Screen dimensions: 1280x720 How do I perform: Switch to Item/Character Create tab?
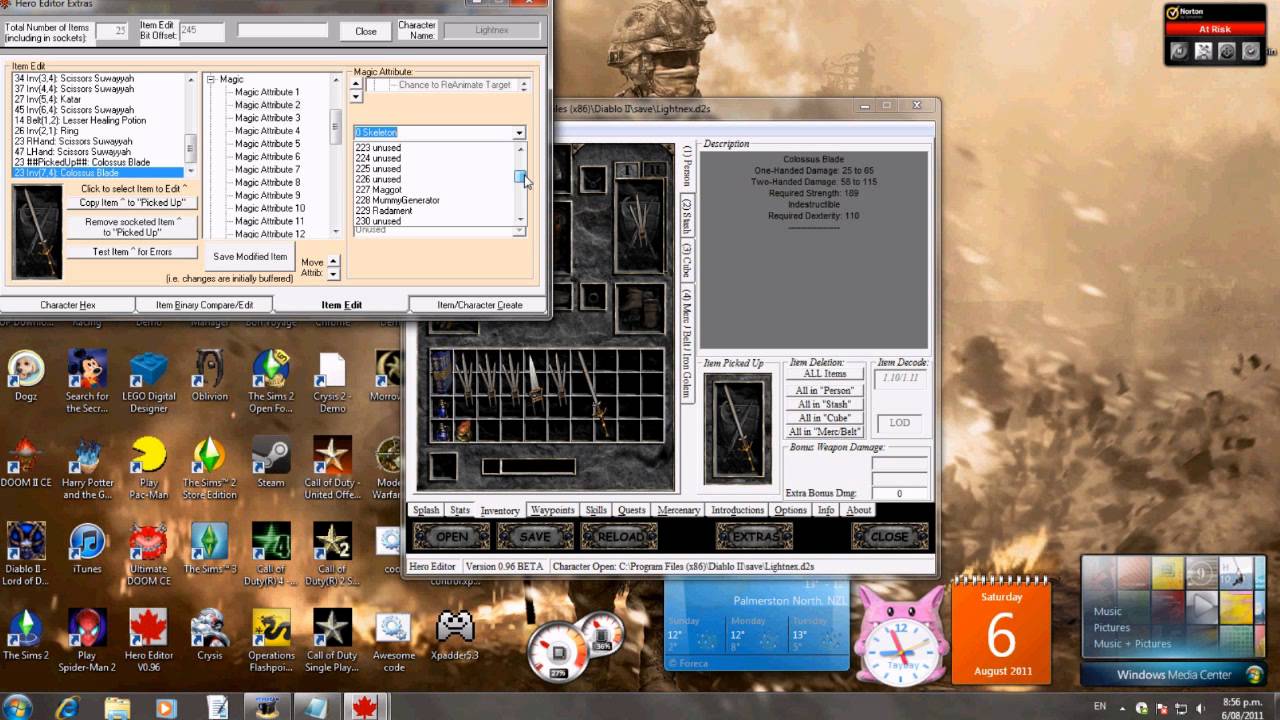point(480,305)
